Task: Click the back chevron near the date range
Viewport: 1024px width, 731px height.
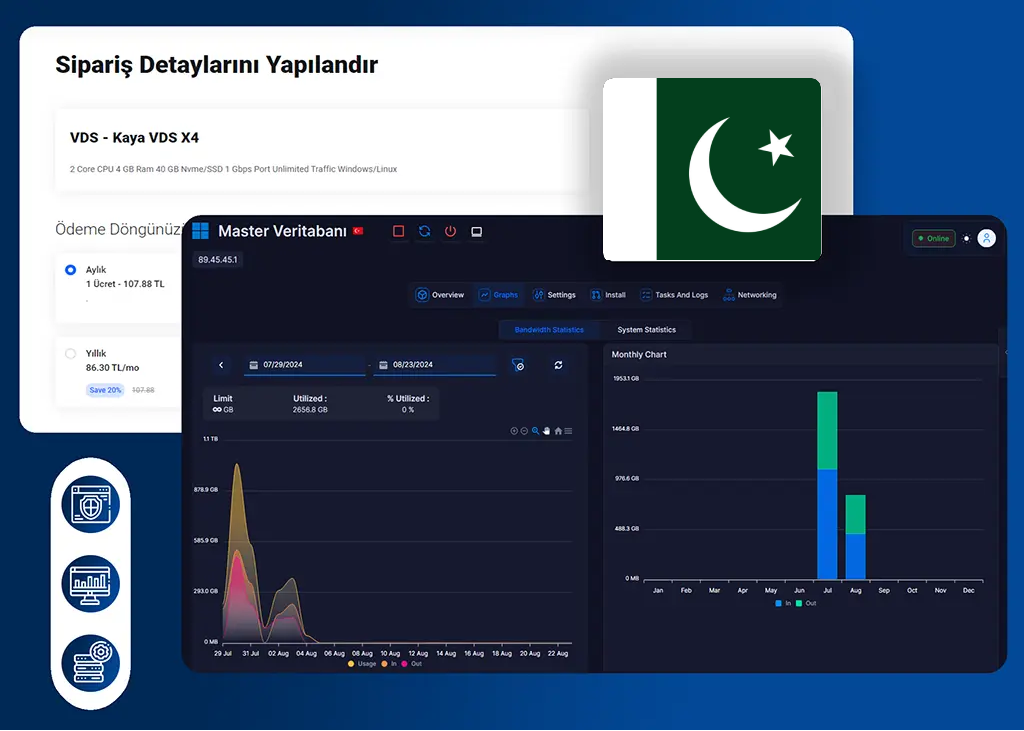Action: 221,365
